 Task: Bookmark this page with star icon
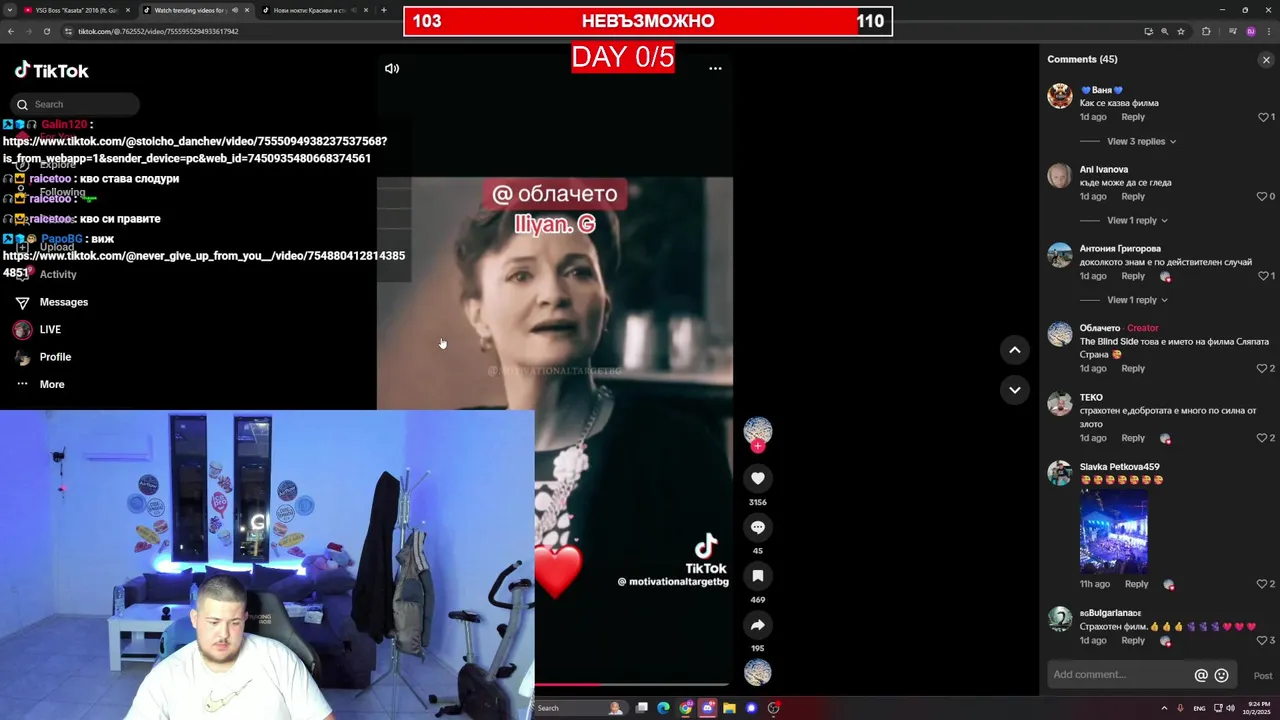coord(1181,31)
